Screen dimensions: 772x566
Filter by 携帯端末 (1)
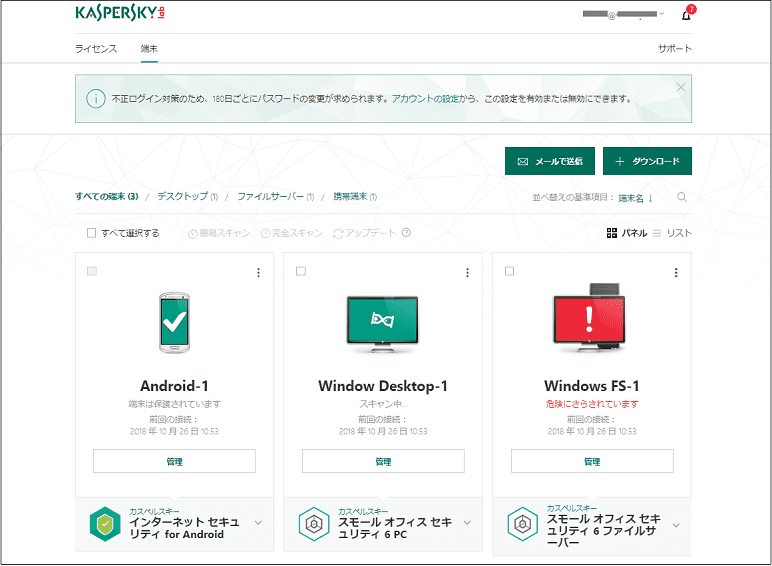[355, 196]
